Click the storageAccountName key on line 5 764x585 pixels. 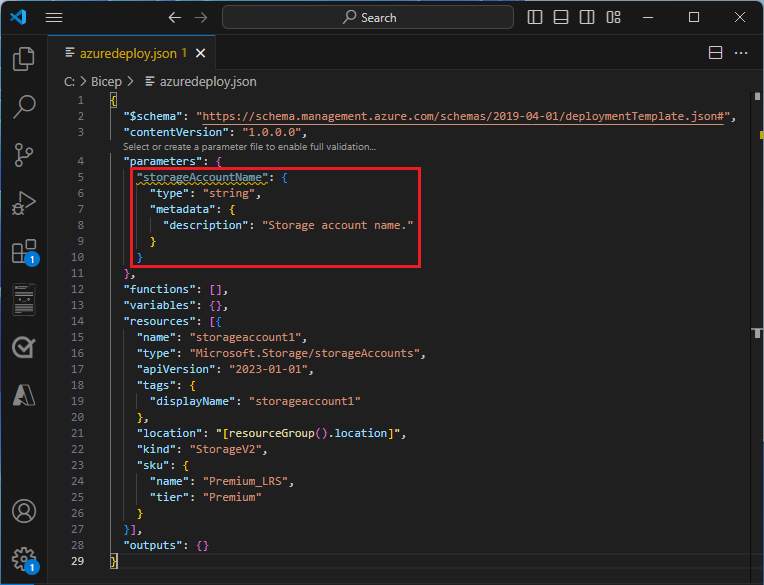pos(202,177)
